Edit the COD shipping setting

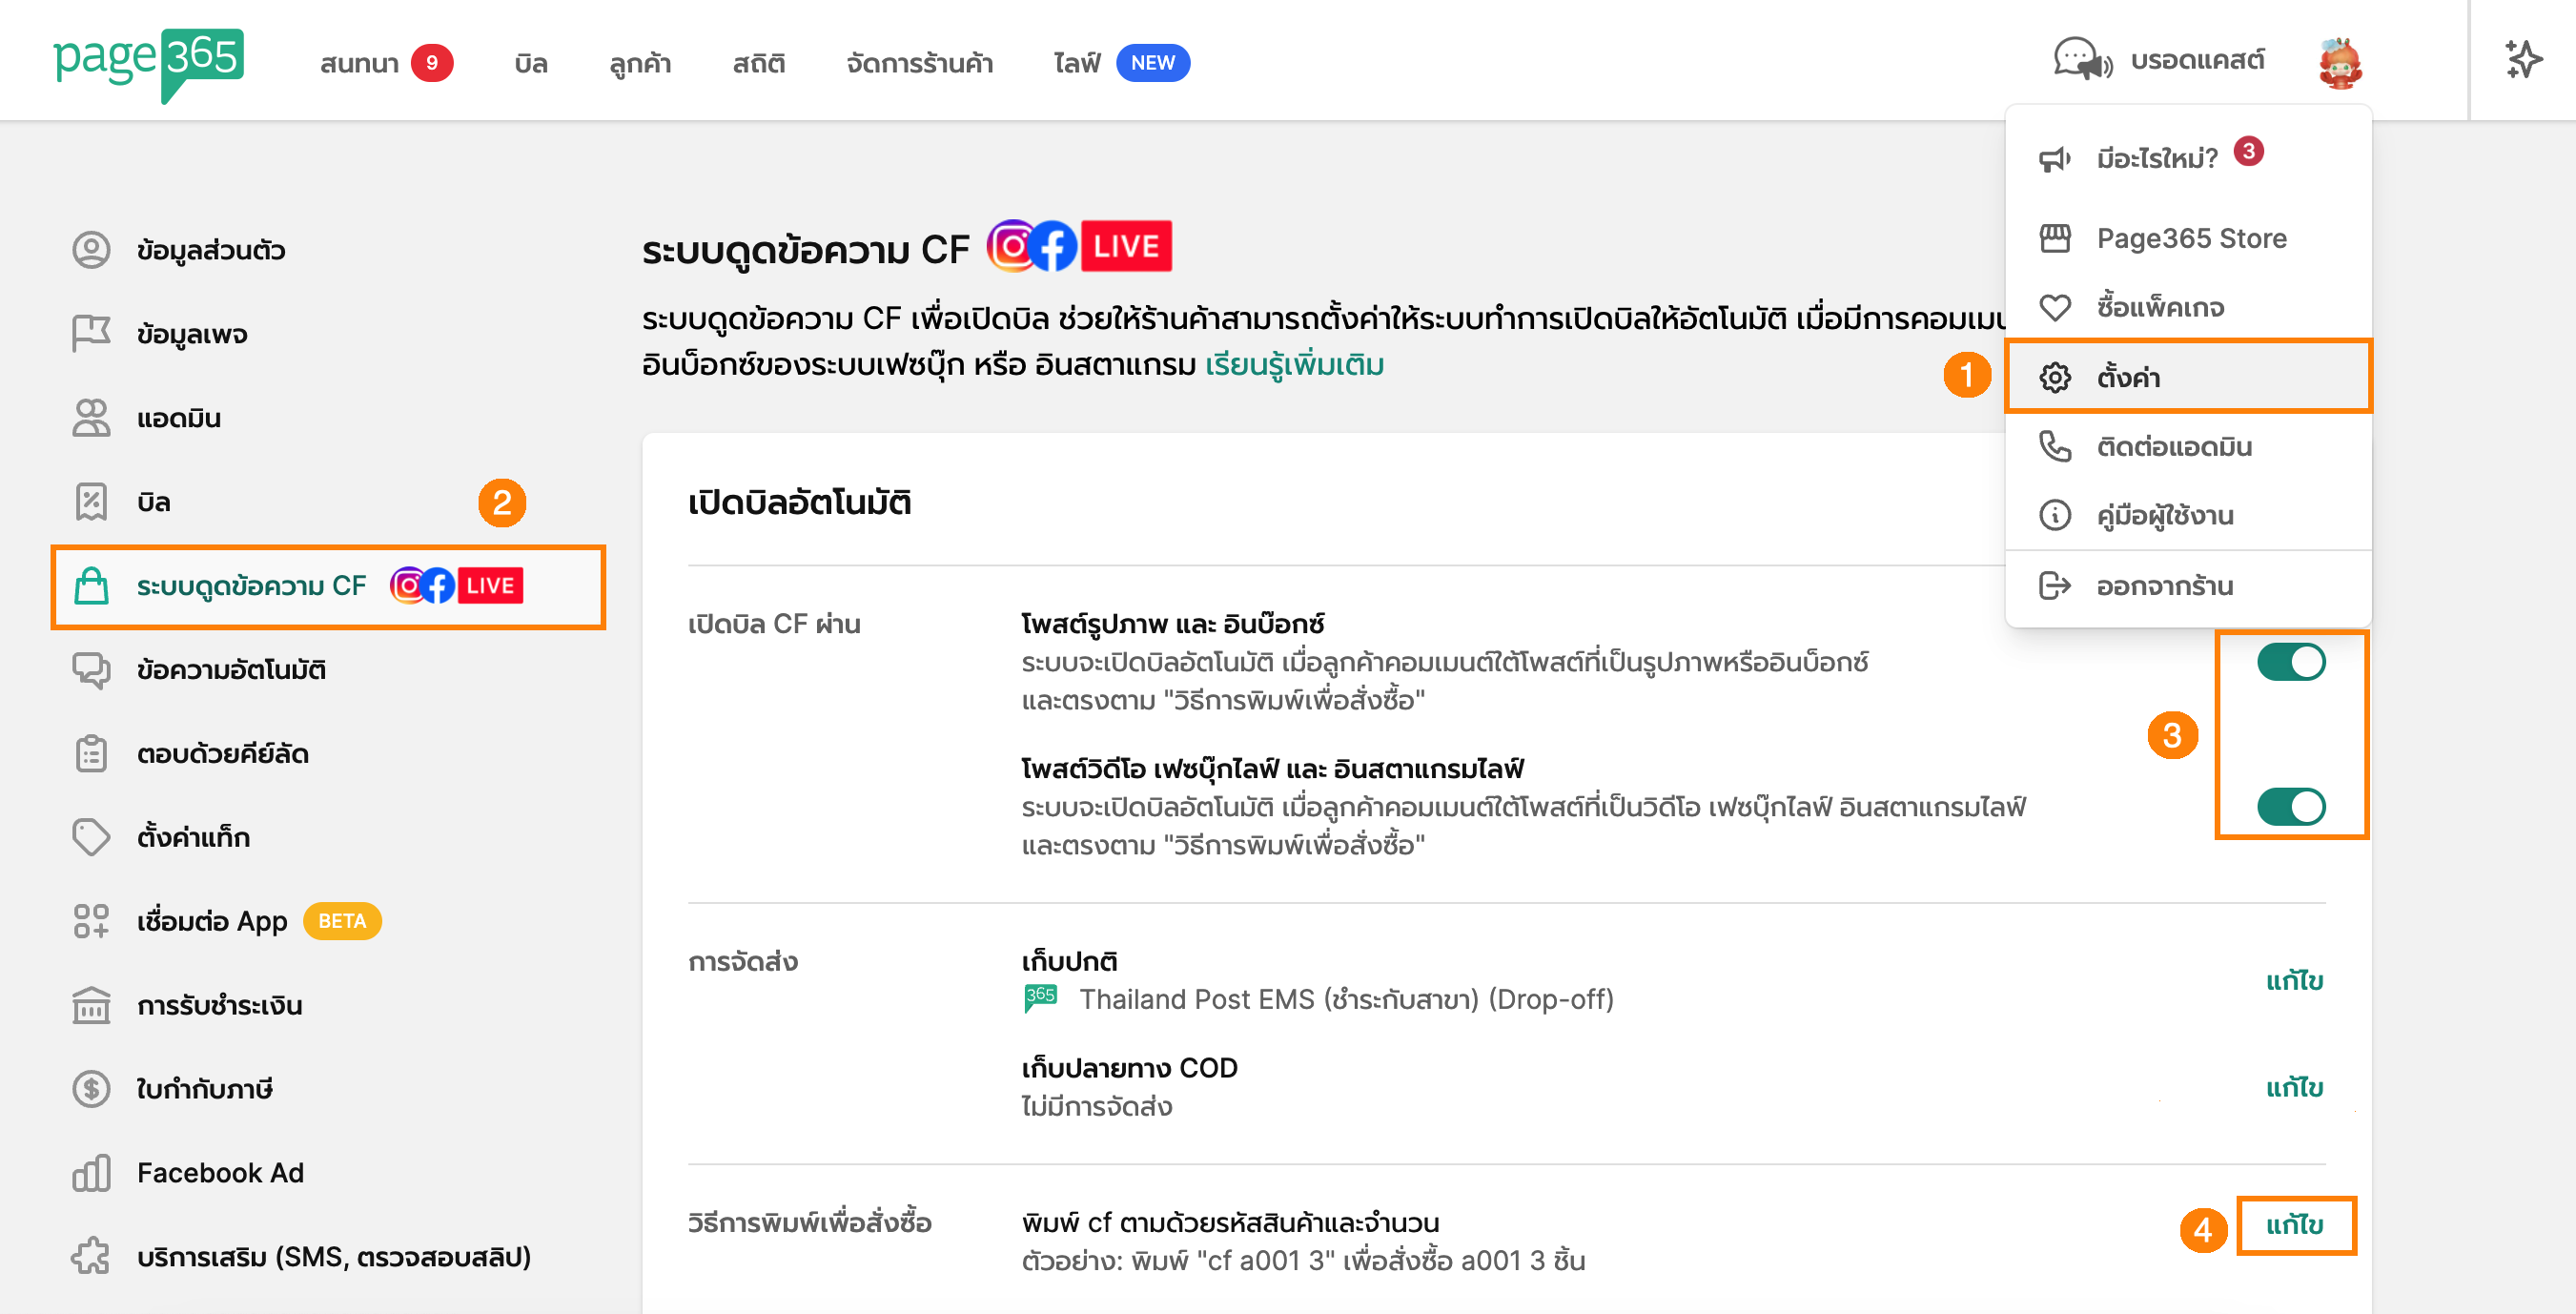click(x=2294, y=1087)
